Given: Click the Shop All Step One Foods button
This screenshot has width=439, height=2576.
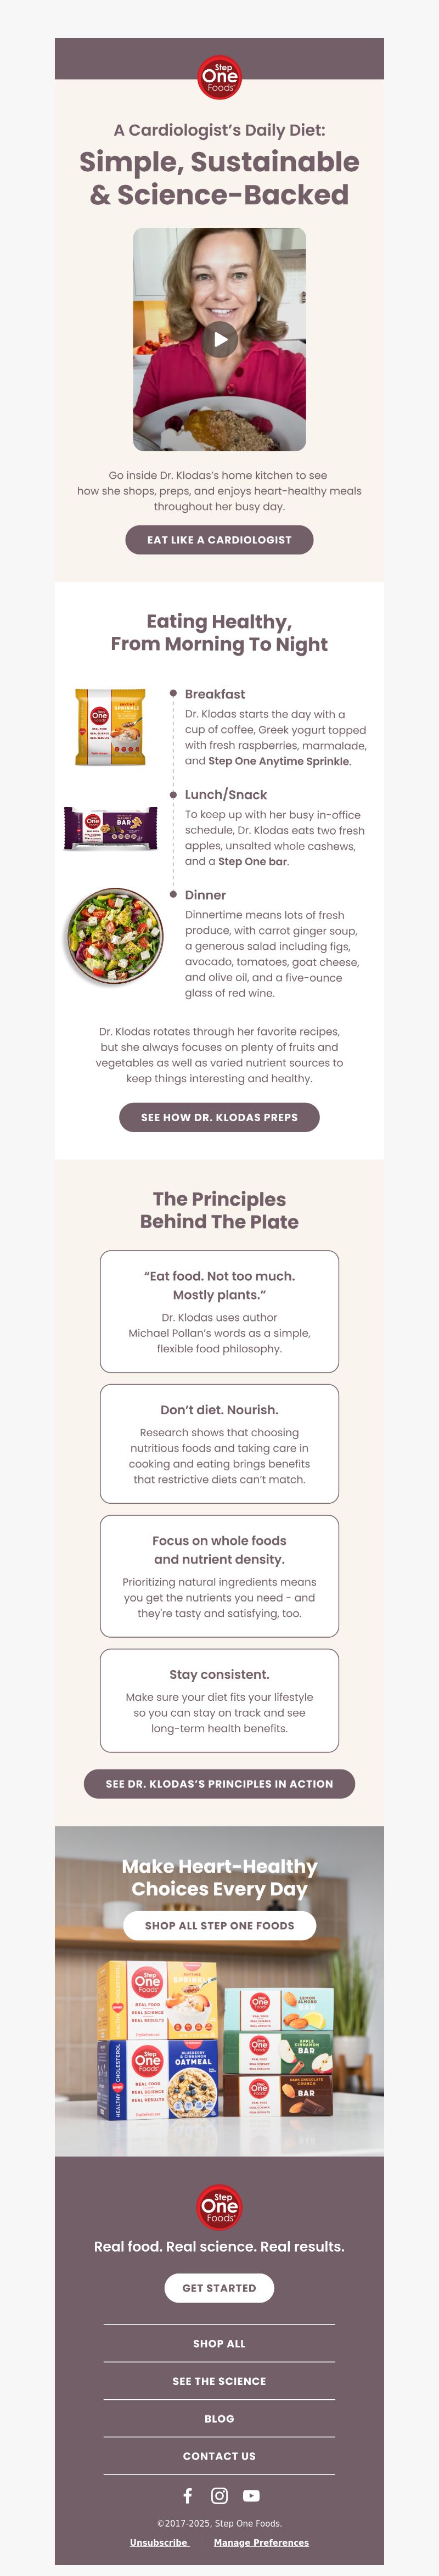Looking at the screenshot, I should (x=219, y=1925).
